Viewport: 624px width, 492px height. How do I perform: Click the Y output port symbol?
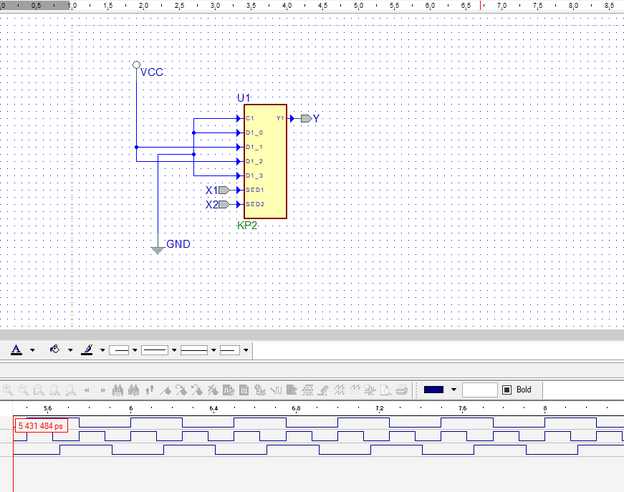pos(305,118)
